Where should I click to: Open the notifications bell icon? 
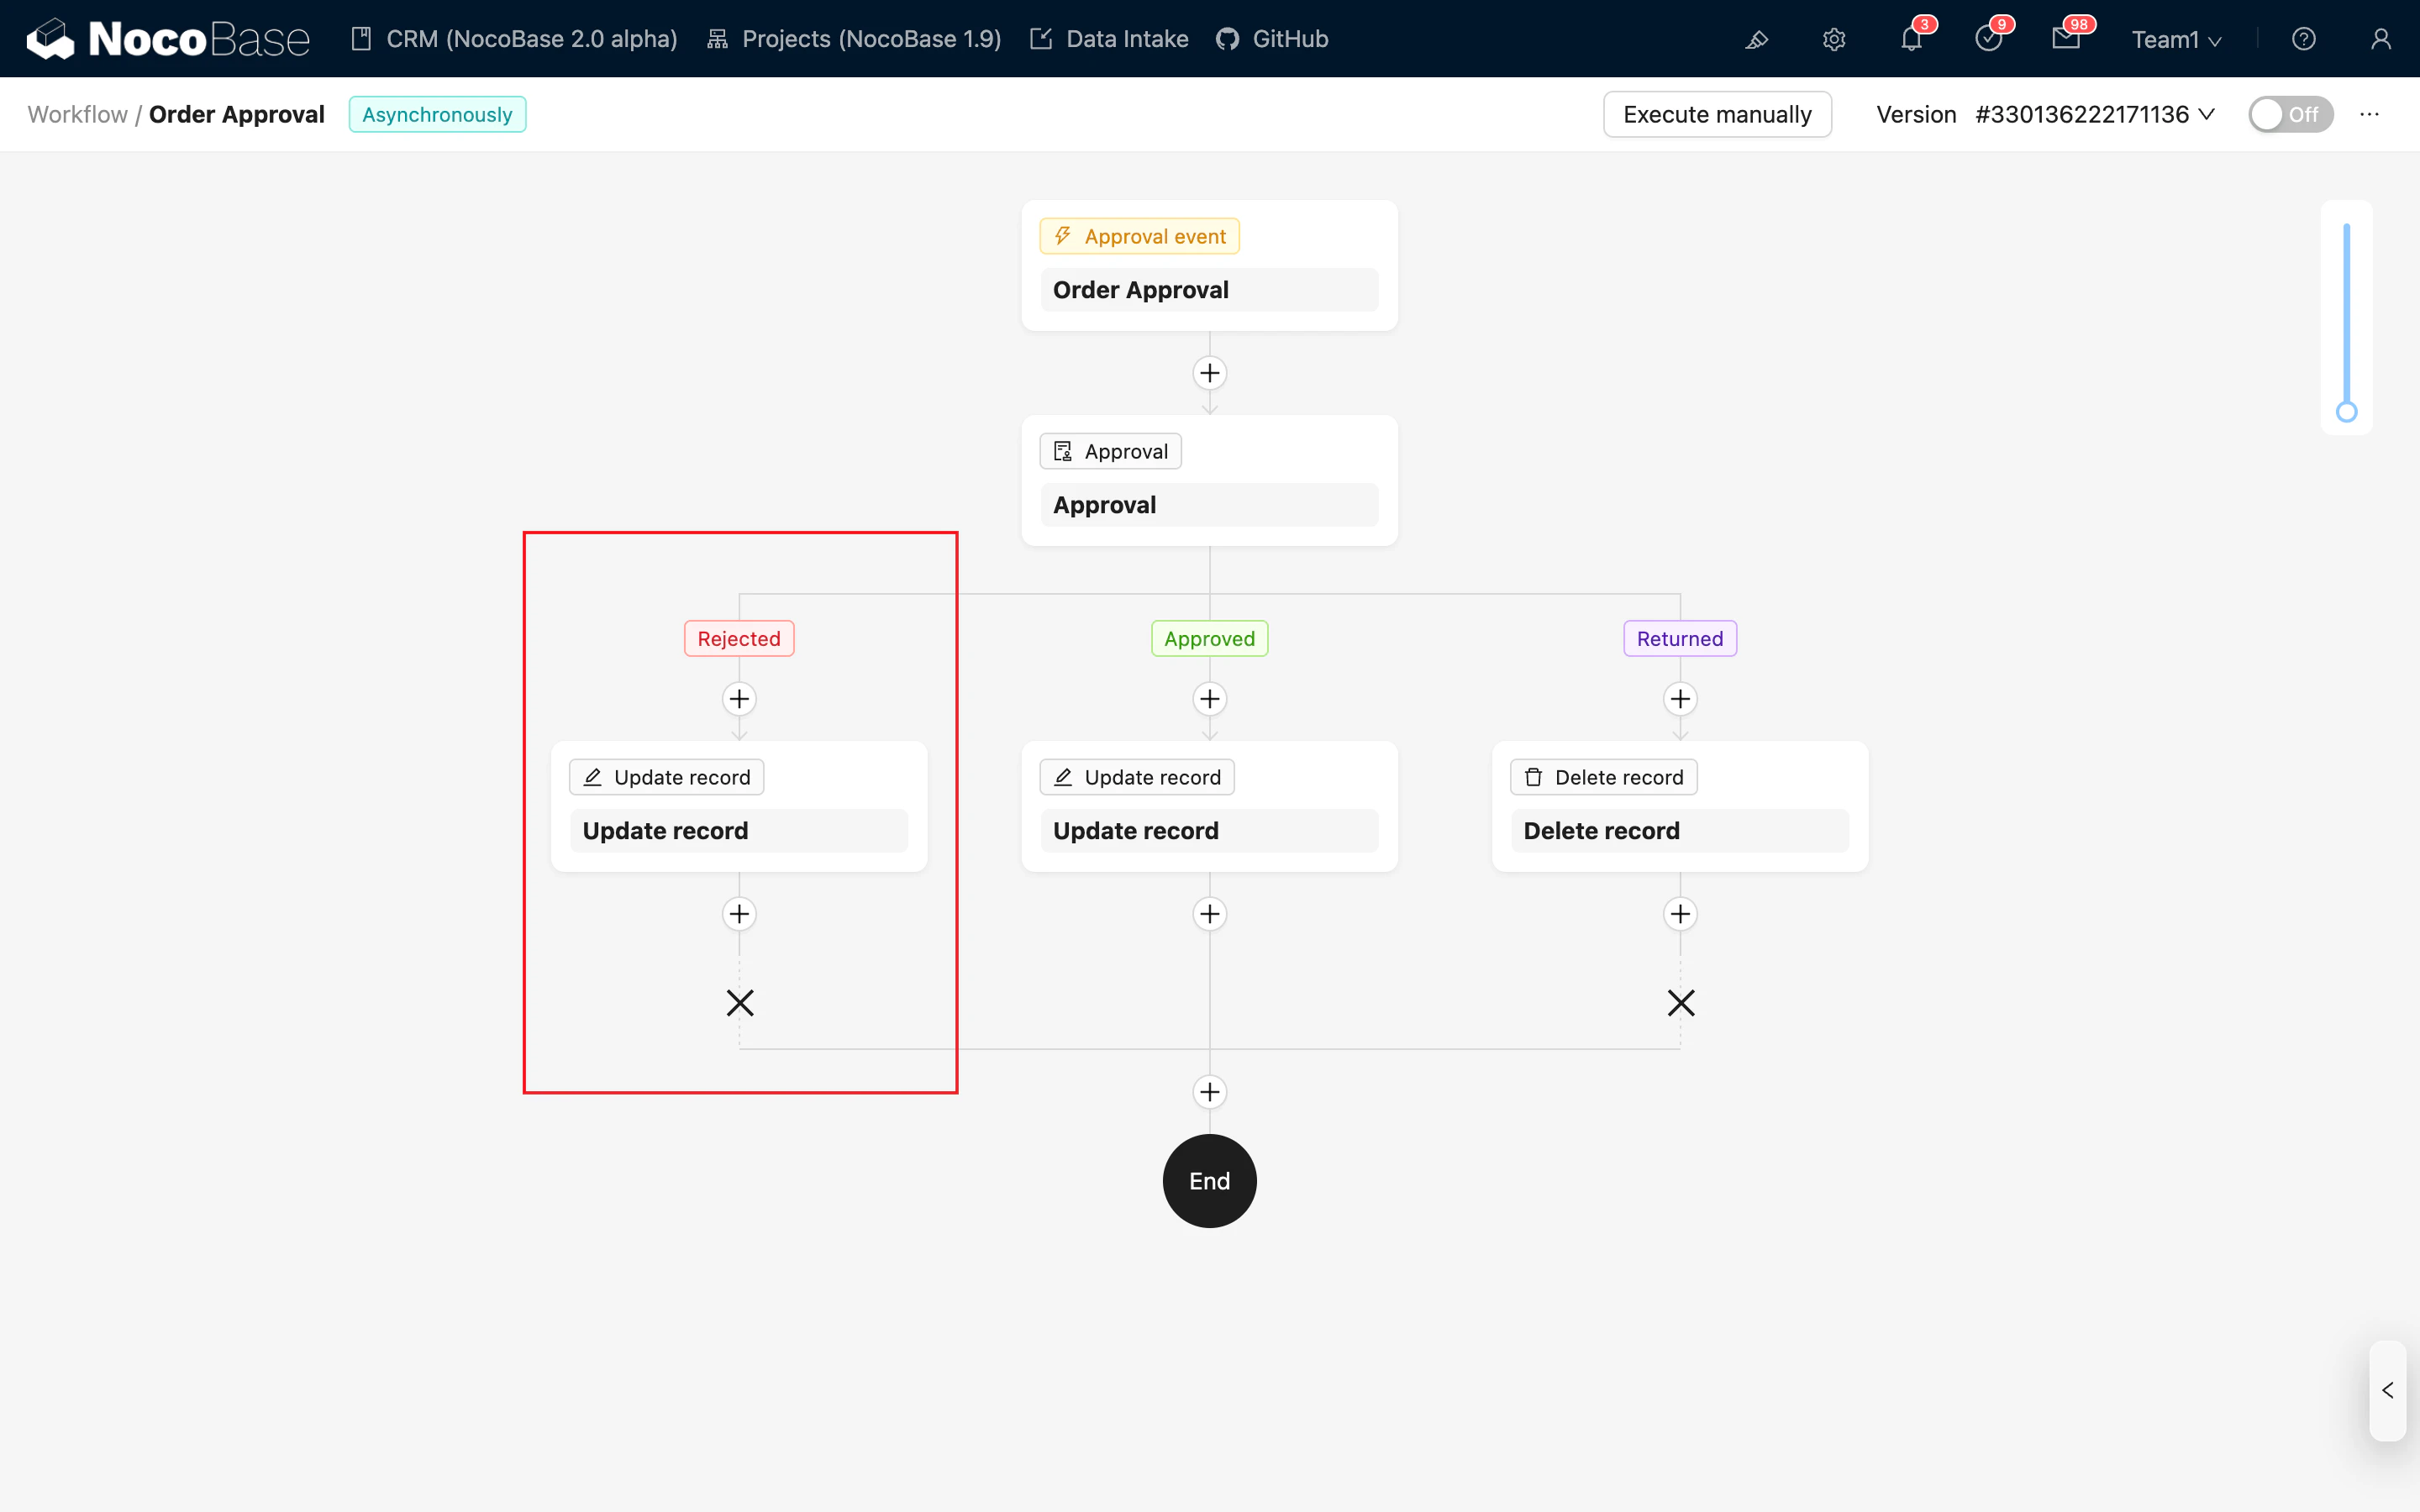(1911, 39)
